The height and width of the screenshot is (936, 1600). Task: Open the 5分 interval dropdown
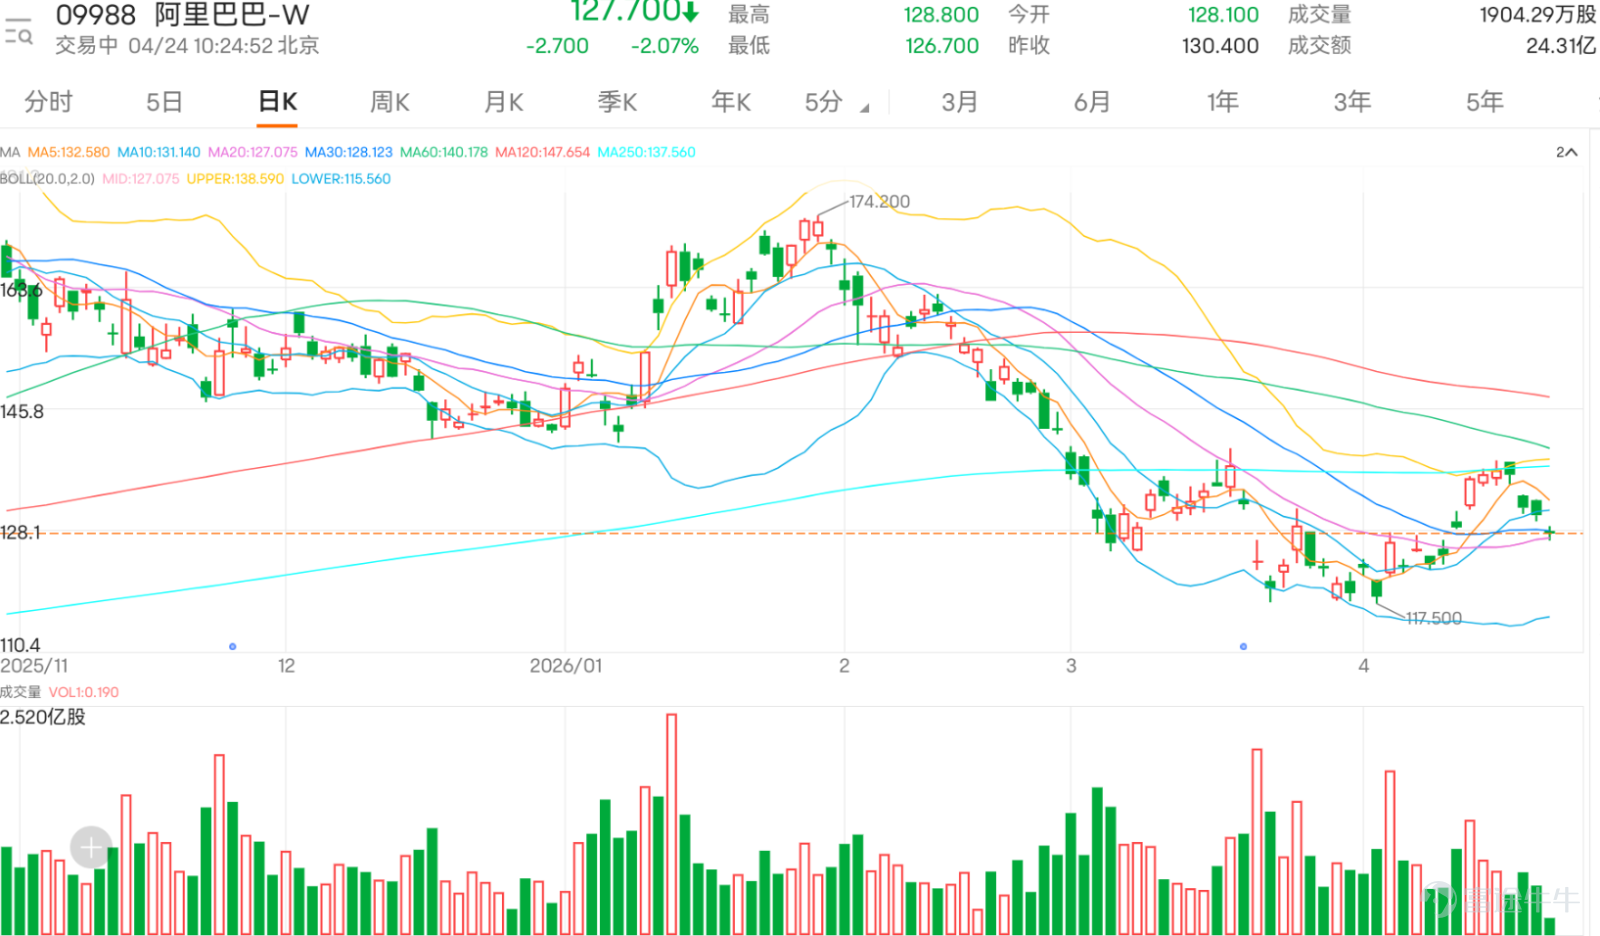pos(836,102)
